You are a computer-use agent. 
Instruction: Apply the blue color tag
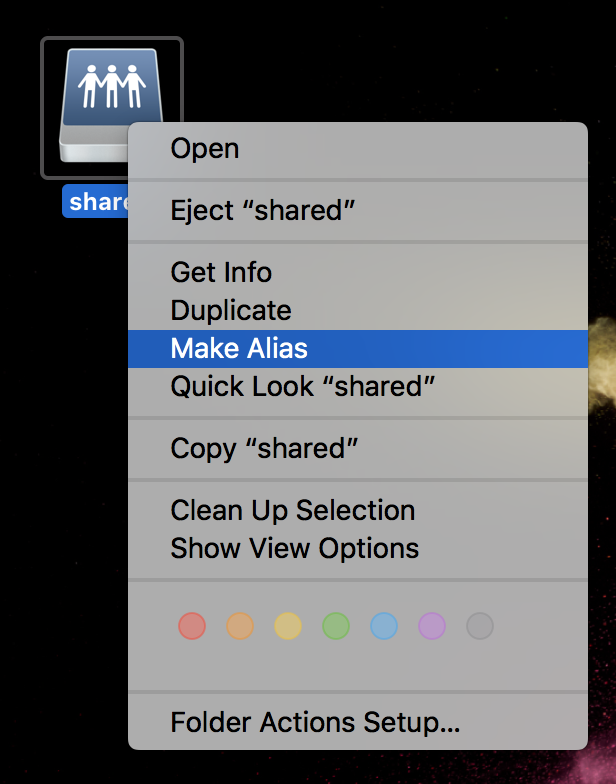click(383, 627)
